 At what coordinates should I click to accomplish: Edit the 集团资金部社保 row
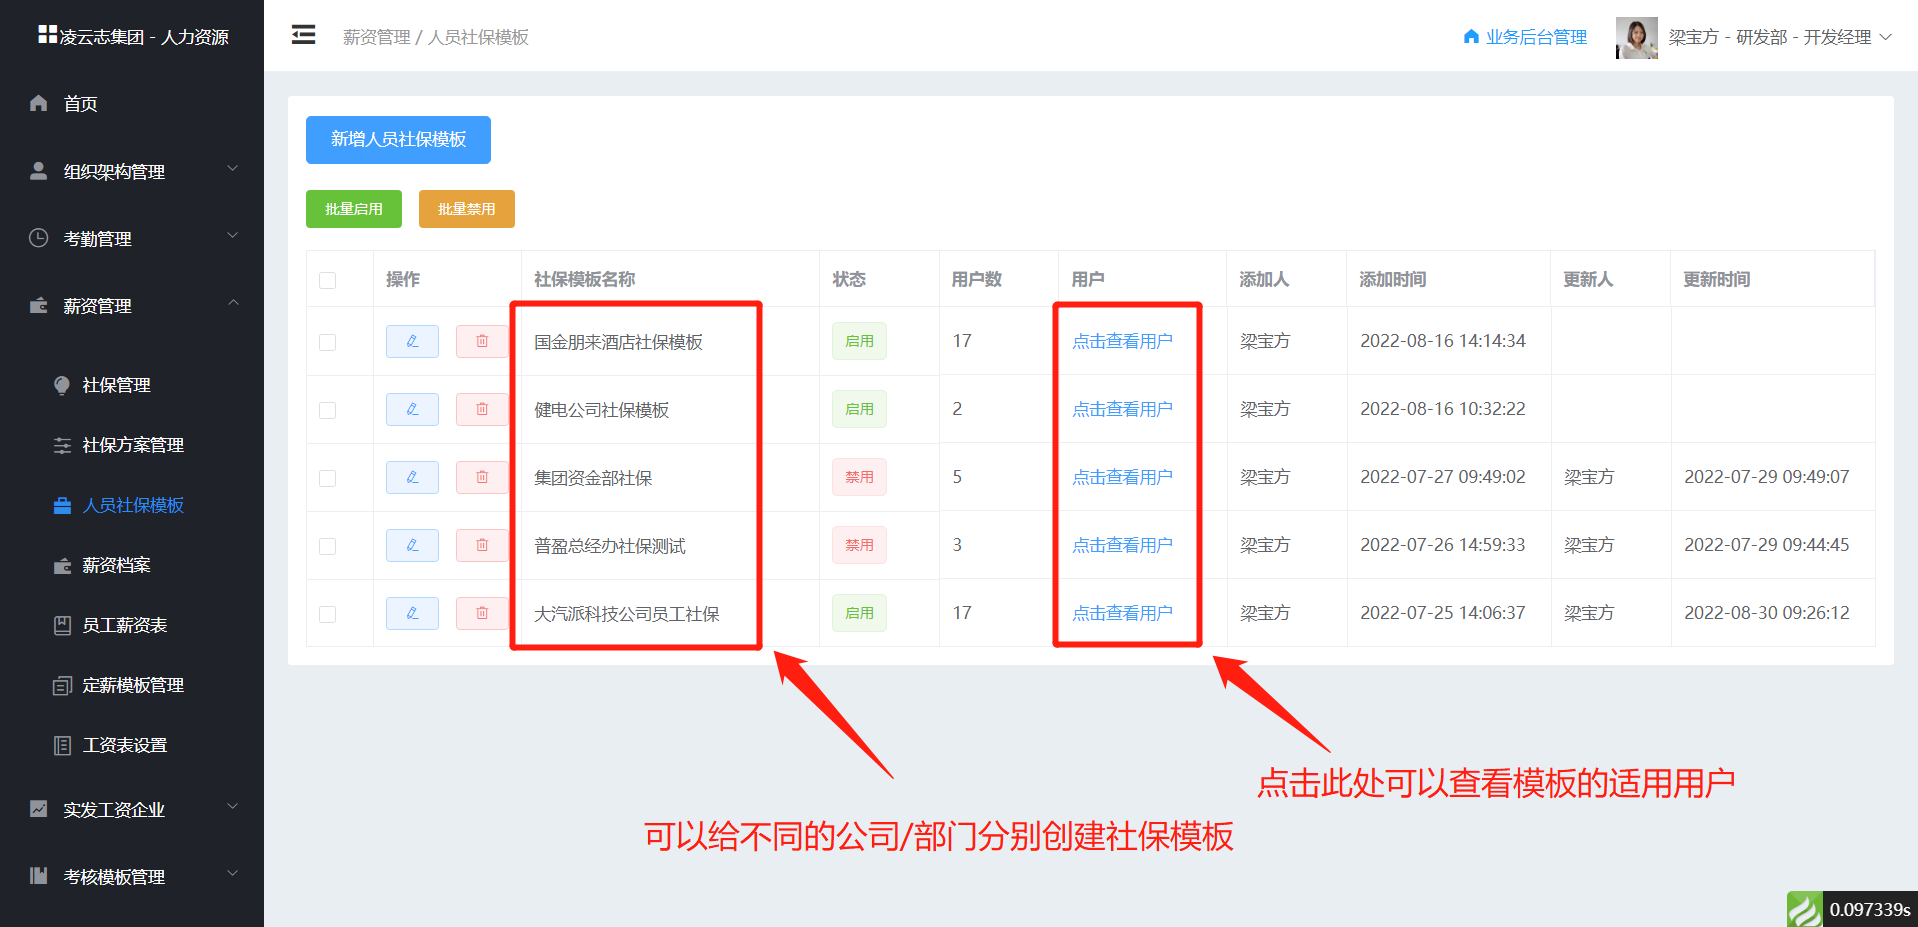pos(412,477)
